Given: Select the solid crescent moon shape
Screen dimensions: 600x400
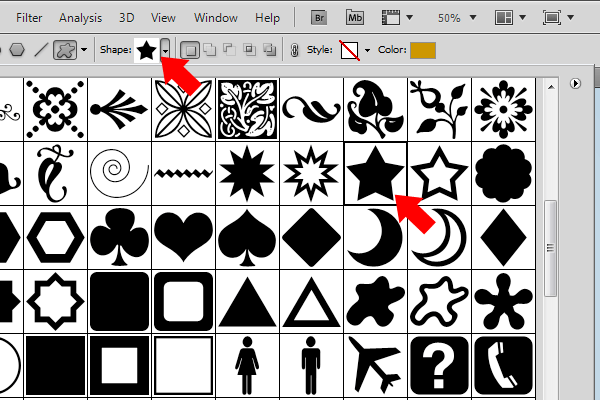Looking at the screenshot, I should (375, 237).
